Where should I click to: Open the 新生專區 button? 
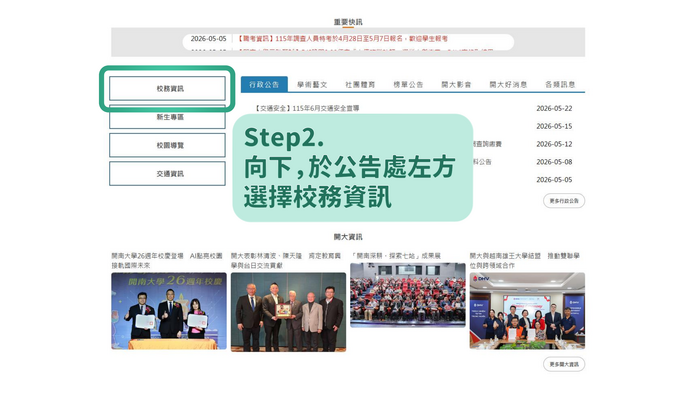167,117
